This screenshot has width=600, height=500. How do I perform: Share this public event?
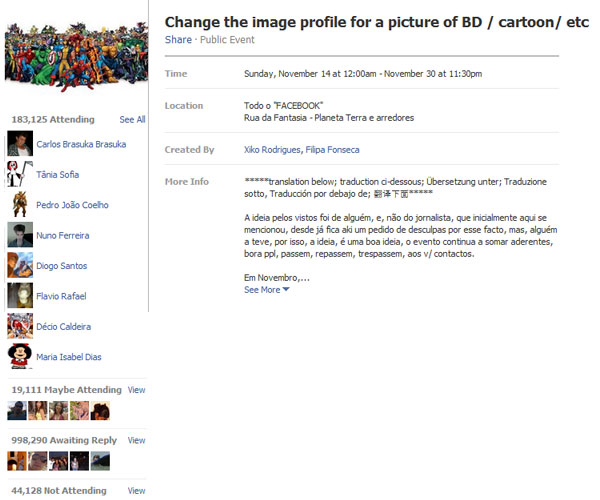pos(178,40)
